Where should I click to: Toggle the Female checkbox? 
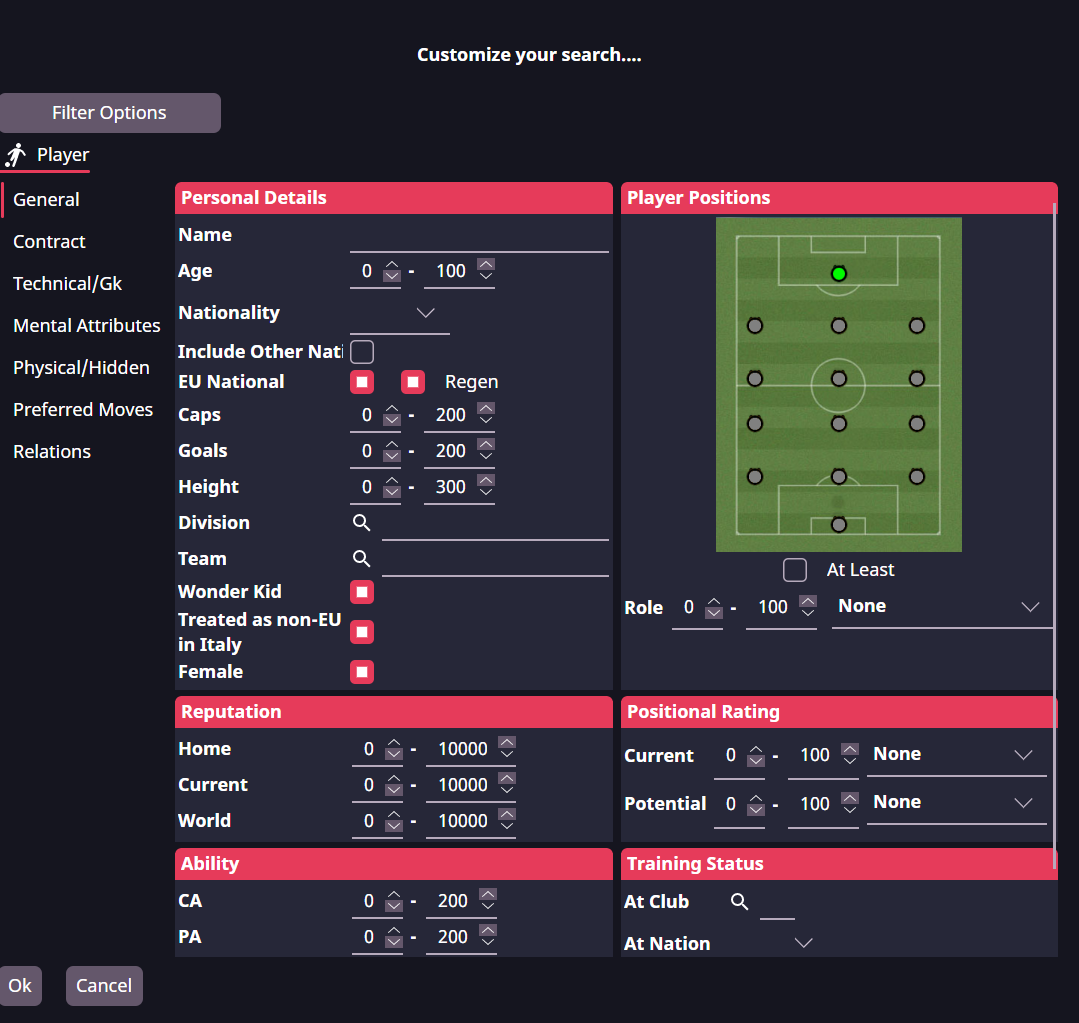point(362,672)
